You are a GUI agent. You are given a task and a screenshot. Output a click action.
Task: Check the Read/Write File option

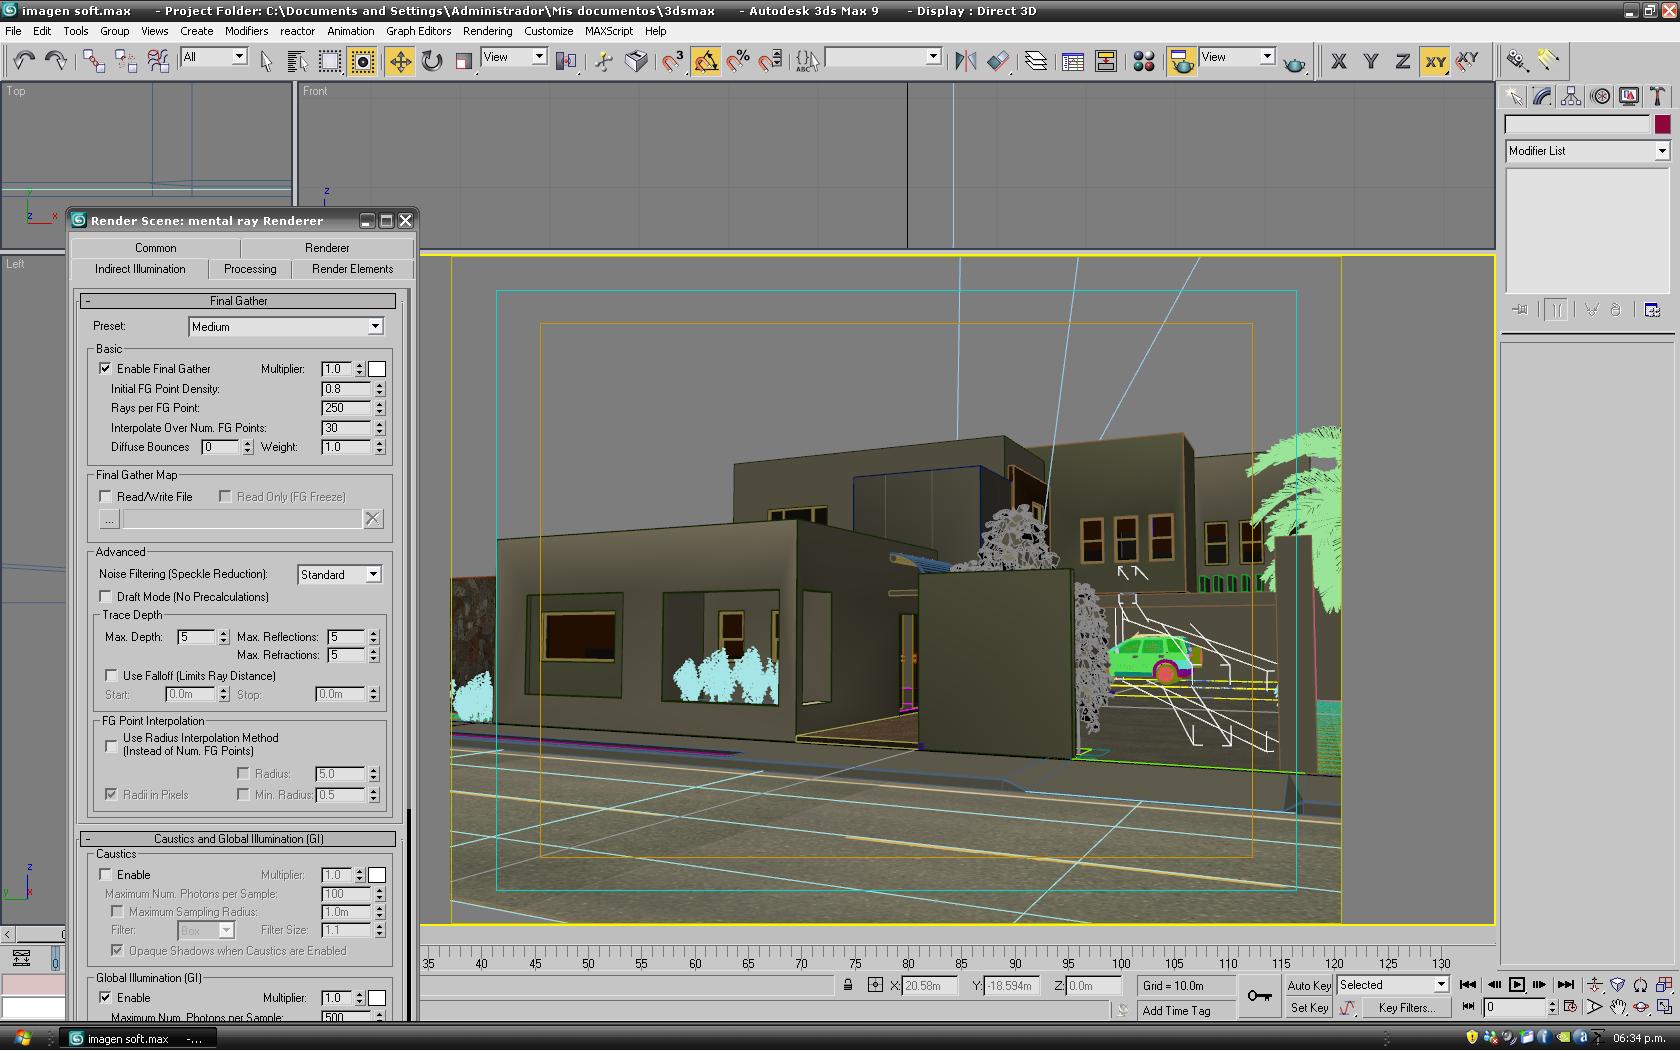105,496
